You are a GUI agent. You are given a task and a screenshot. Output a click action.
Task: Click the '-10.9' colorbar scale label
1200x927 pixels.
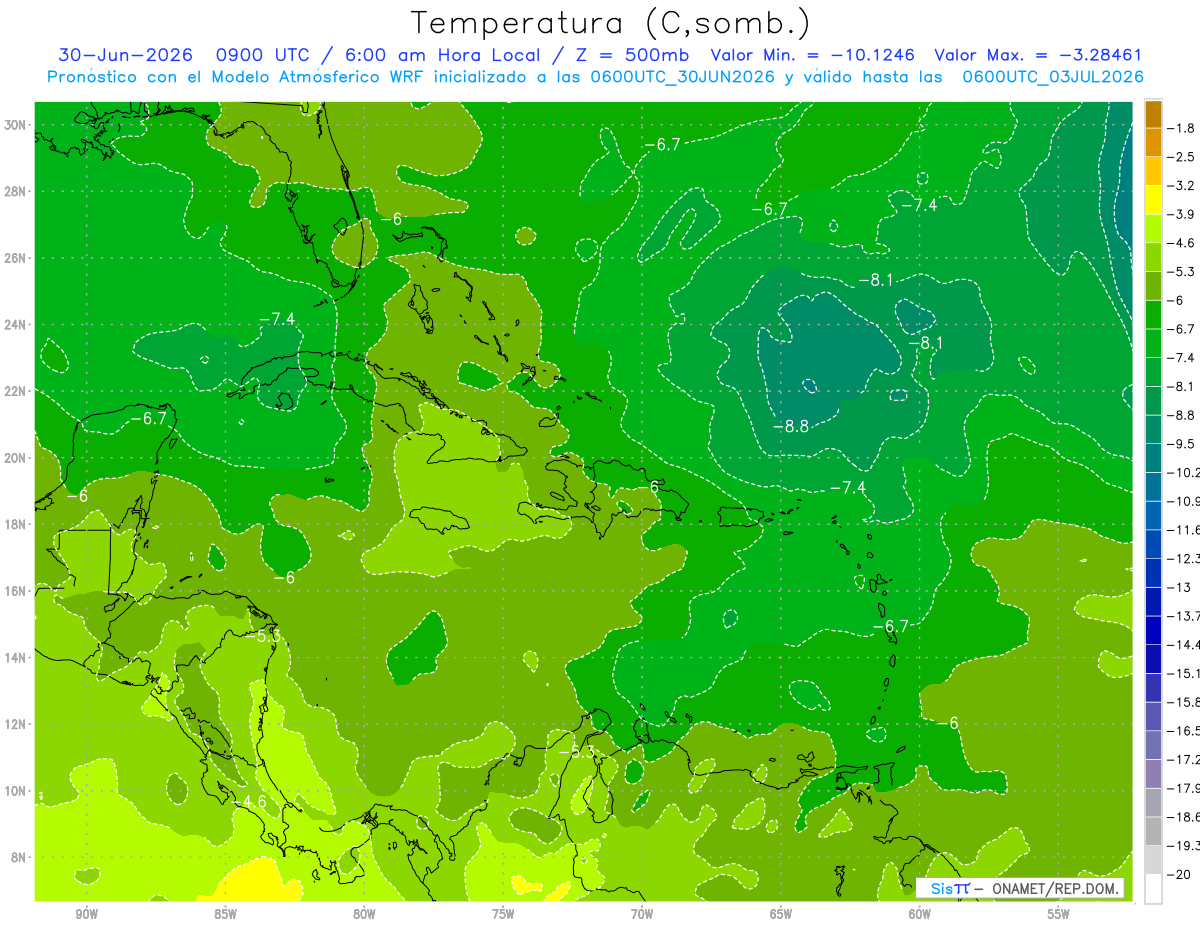pos(1184,501)
